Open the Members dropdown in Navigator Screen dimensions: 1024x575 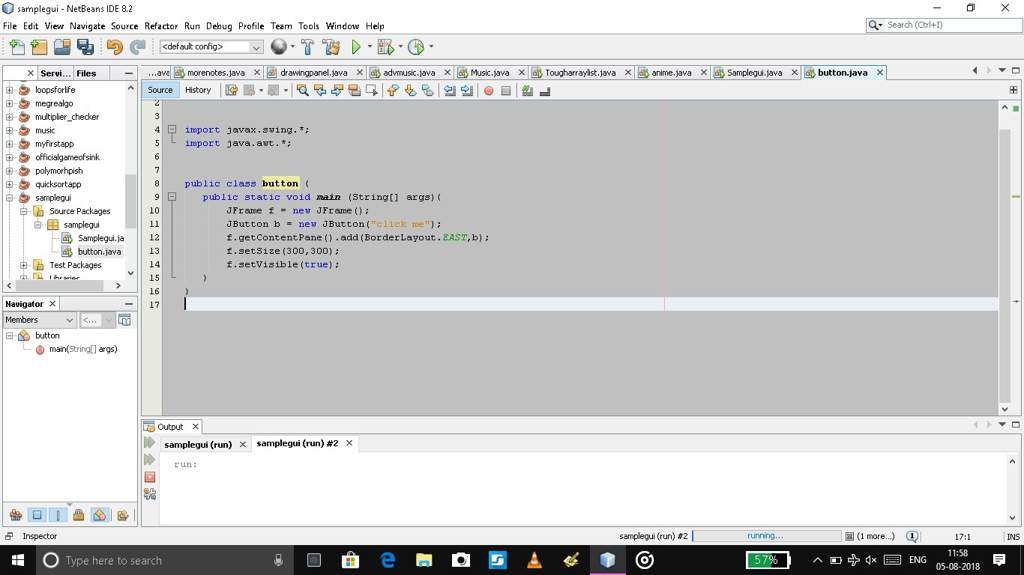[x=40, y=320]
